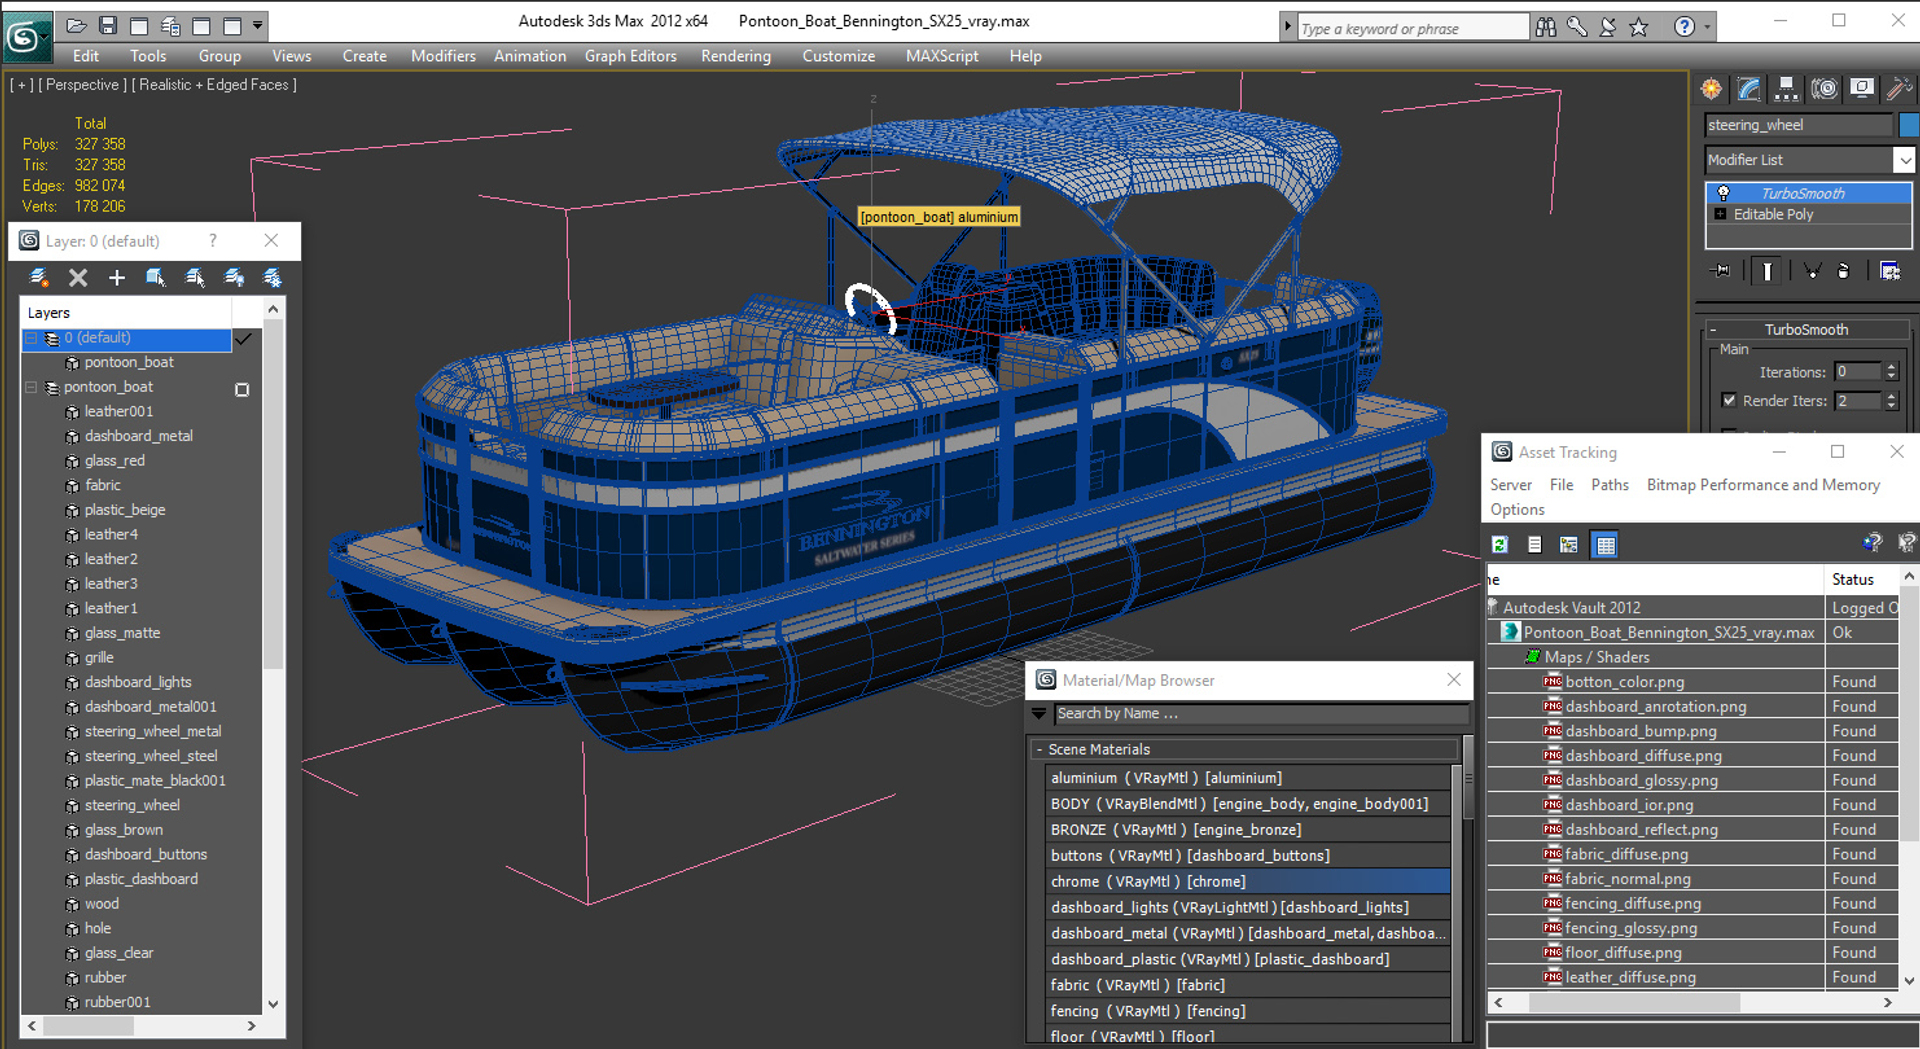This screenshot has height=1049, width=1920.
Task: Click Add Selected Objects plus icon
Action: tap(117, 277)
